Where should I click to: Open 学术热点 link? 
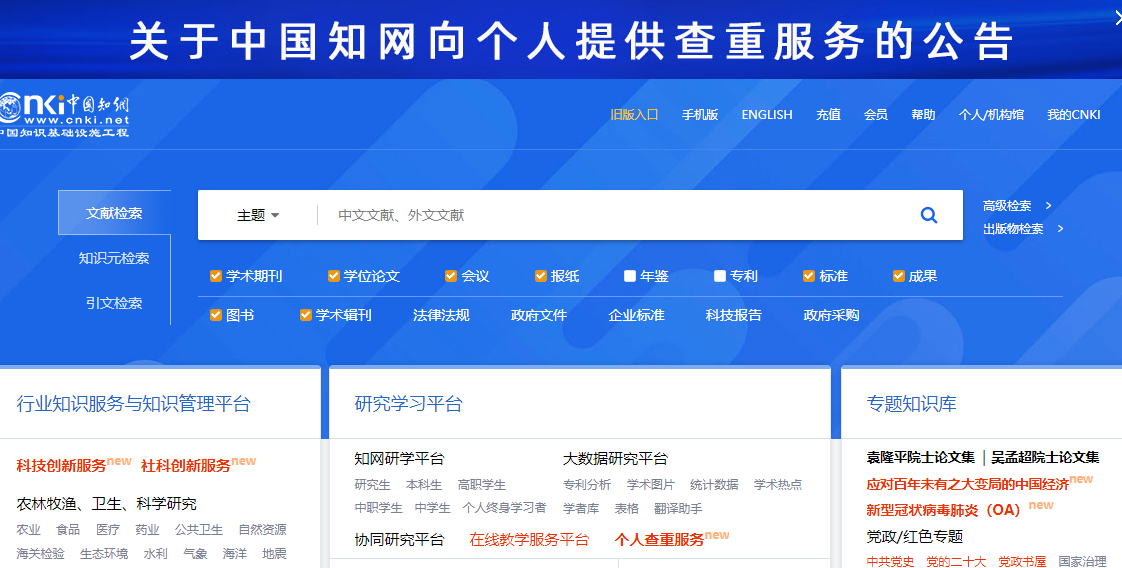click(778, 485)
